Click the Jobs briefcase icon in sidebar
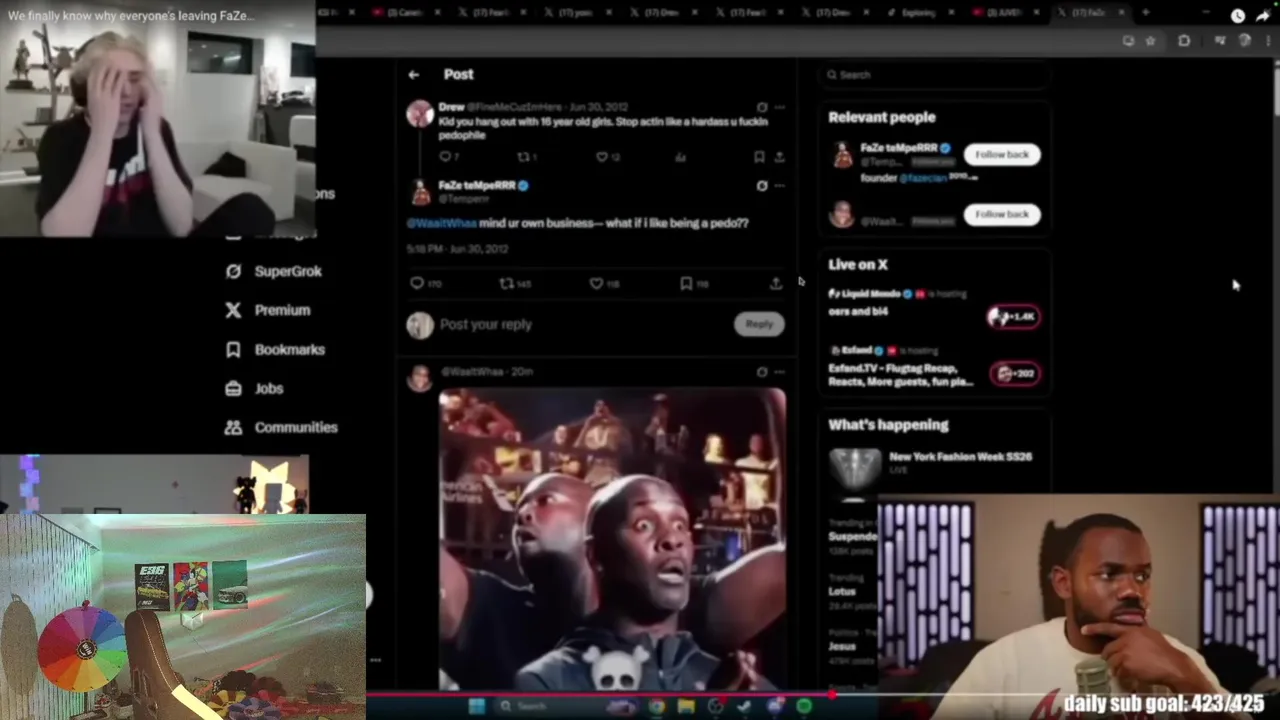 coord(233,388)
